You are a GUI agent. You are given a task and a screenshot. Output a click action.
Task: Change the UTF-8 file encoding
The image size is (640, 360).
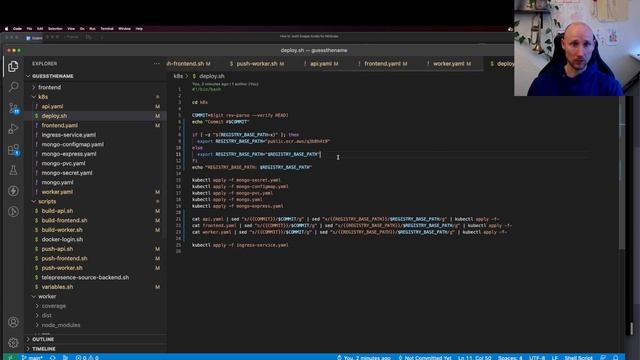point(537,357)
